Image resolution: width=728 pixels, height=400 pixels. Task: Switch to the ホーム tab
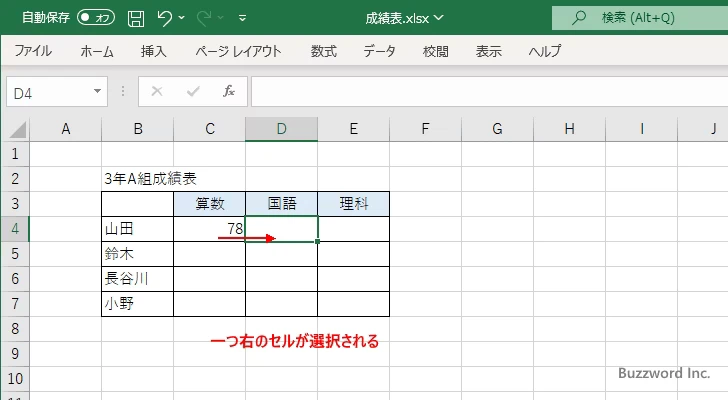pyautogui.click(x=97, y=51)
